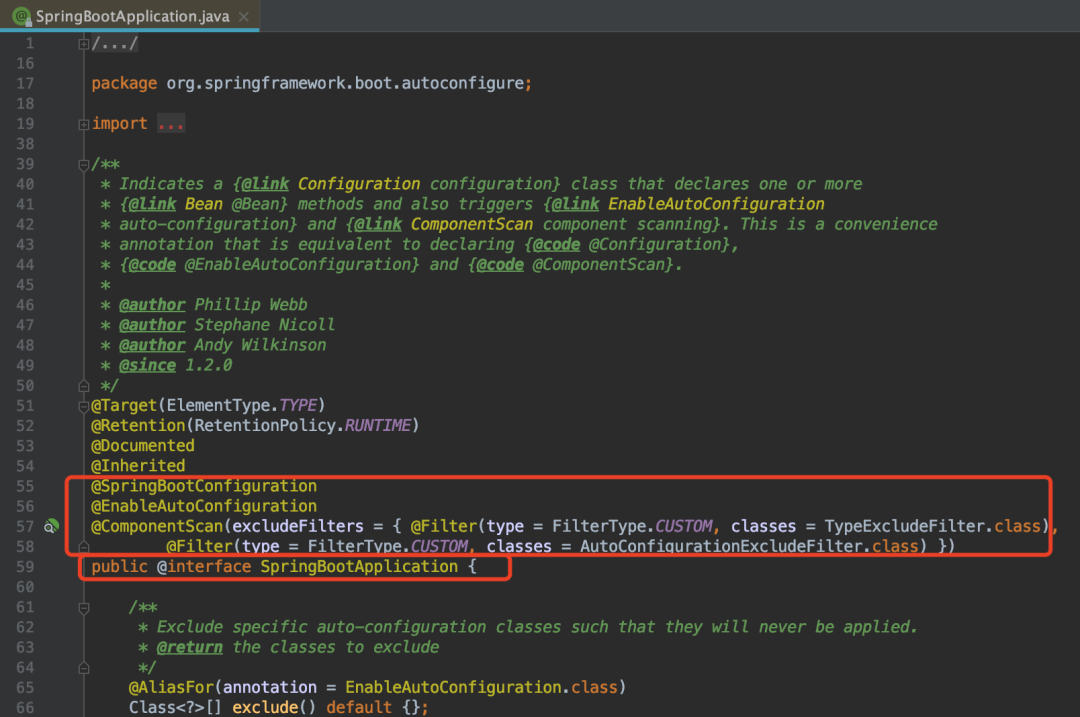This screenshot has height=717, width=1080.
Task: Click the gutter navigation icon on line 57
Action: click(51, 526)
